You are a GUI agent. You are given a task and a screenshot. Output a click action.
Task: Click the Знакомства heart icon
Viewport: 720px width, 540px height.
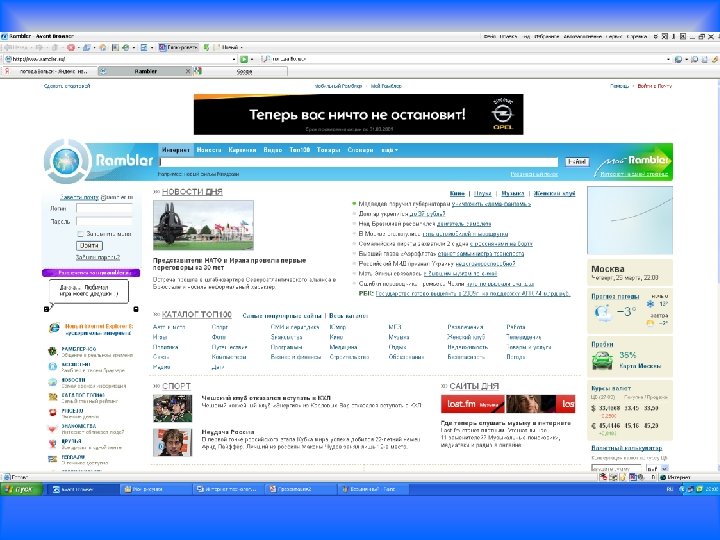pos(52,429)
